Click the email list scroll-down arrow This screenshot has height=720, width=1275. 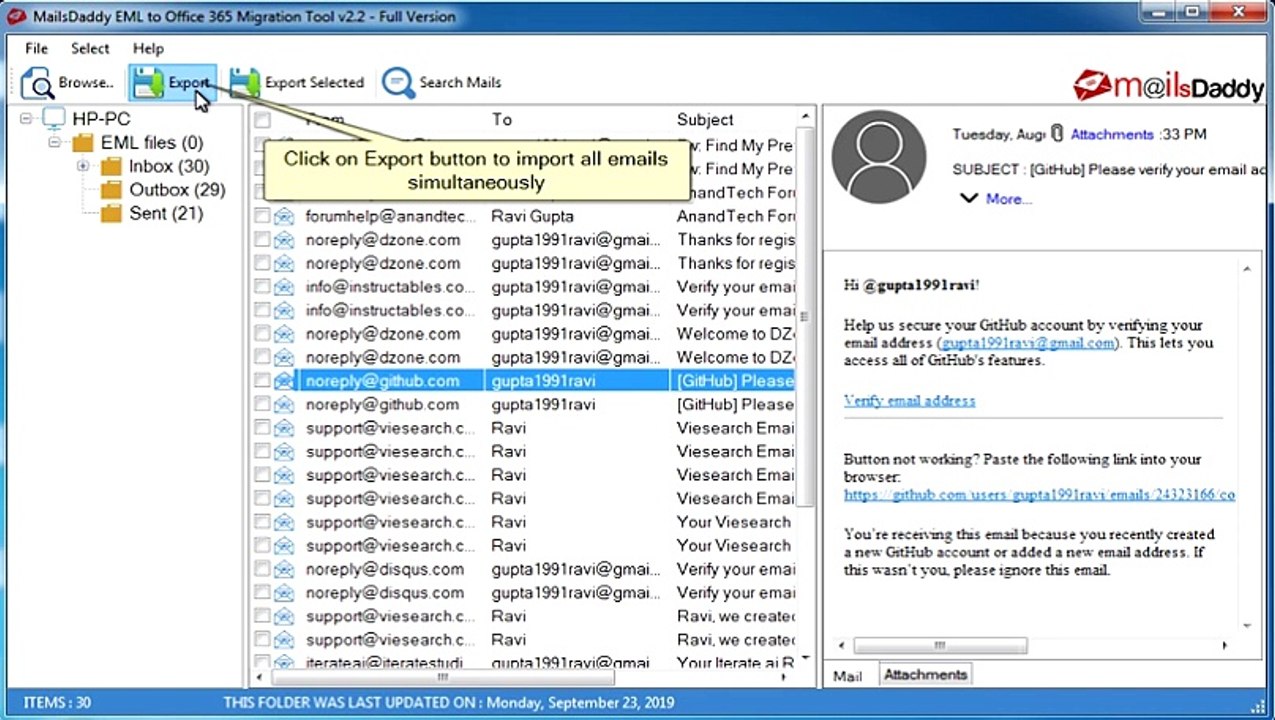pyautogui.click(x=803, y=660)
